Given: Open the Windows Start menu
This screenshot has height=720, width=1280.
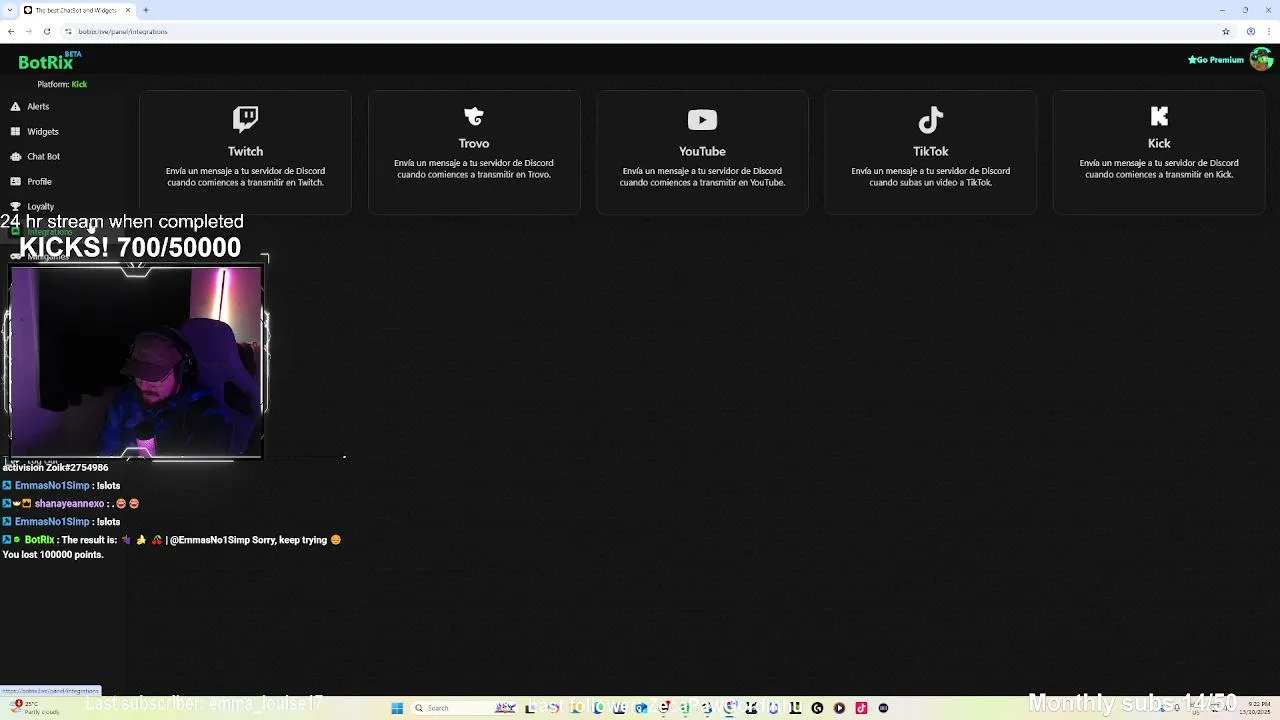Looking at the screenshot, I should 397,708.
